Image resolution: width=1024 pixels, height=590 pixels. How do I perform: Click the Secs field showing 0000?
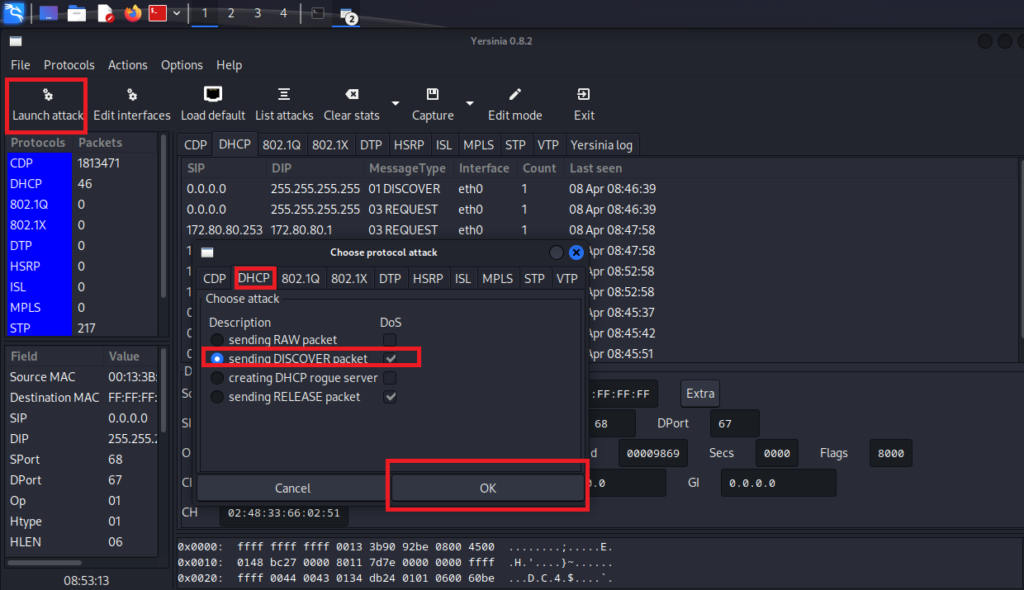pos(776,453)
